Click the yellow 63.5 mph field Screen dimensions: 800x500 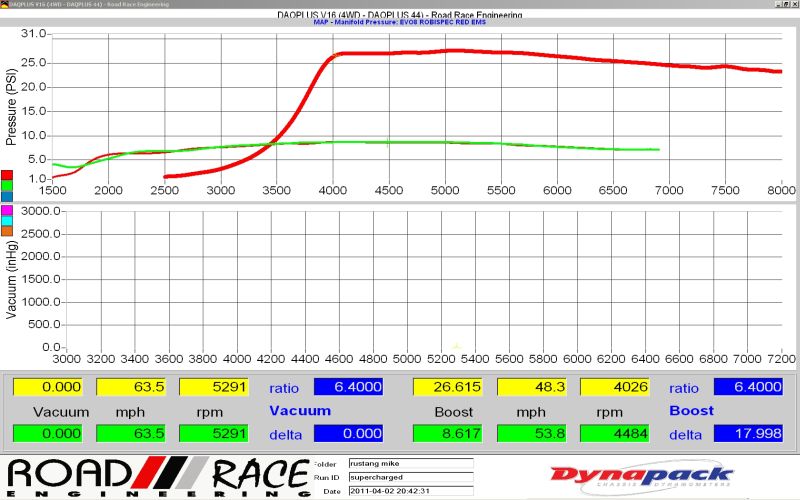tap(131, 387)
